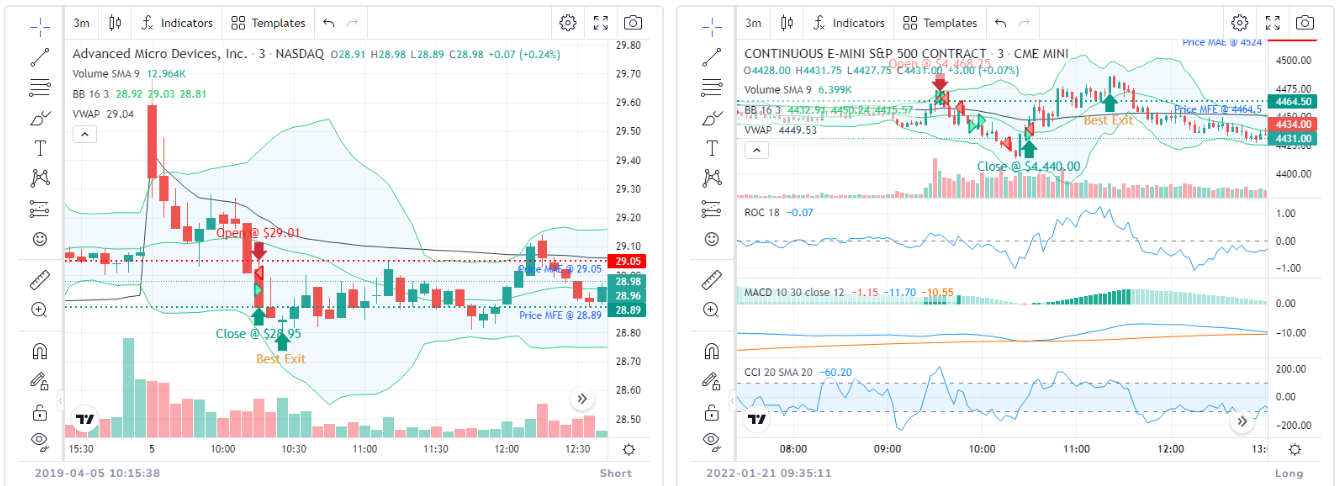The image size is (1339, 486).
Task: Toggle lock all drawings in AMD chart
Action: tap(40, 412)
